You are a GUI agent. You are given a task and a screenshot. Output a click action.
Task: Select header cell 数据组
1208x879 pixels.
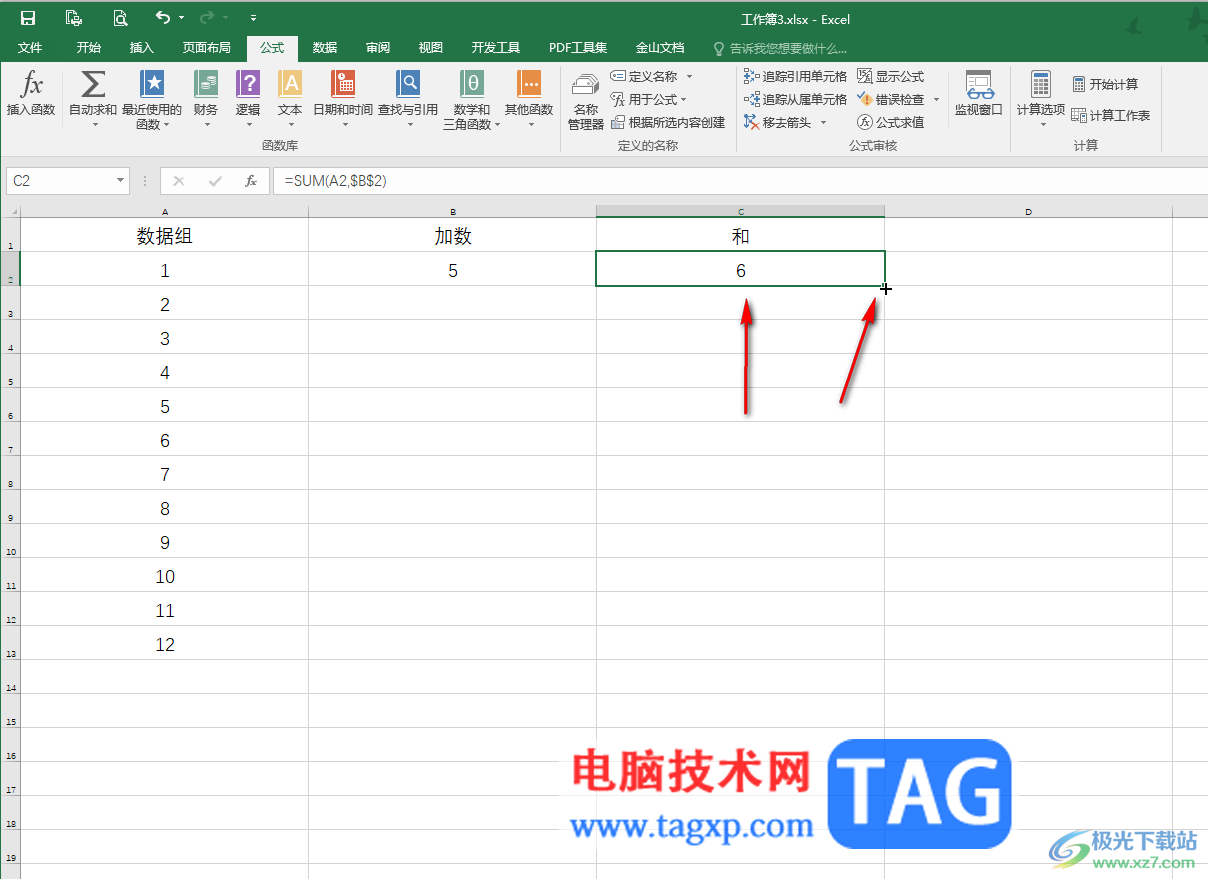click(x=164, y=236)
